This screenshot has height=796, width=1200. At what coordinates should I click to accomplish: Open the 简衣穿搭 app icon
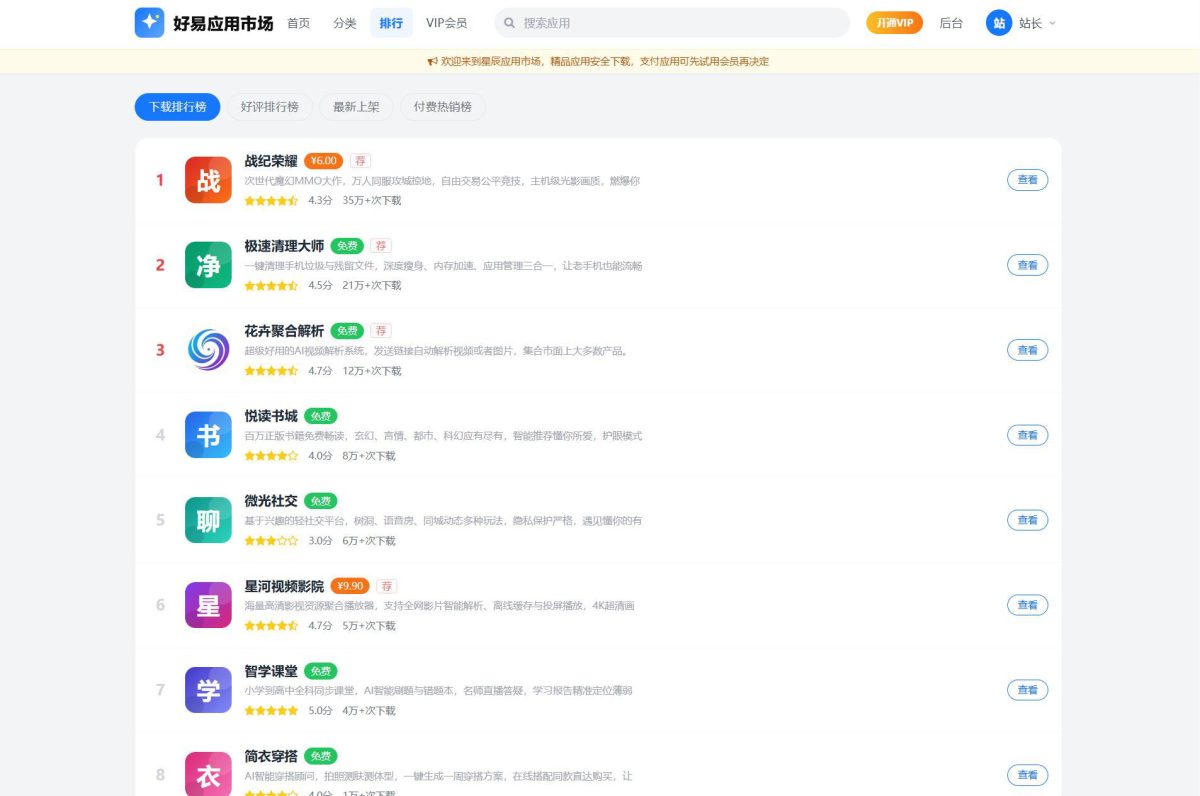click(x=208, y=774)
